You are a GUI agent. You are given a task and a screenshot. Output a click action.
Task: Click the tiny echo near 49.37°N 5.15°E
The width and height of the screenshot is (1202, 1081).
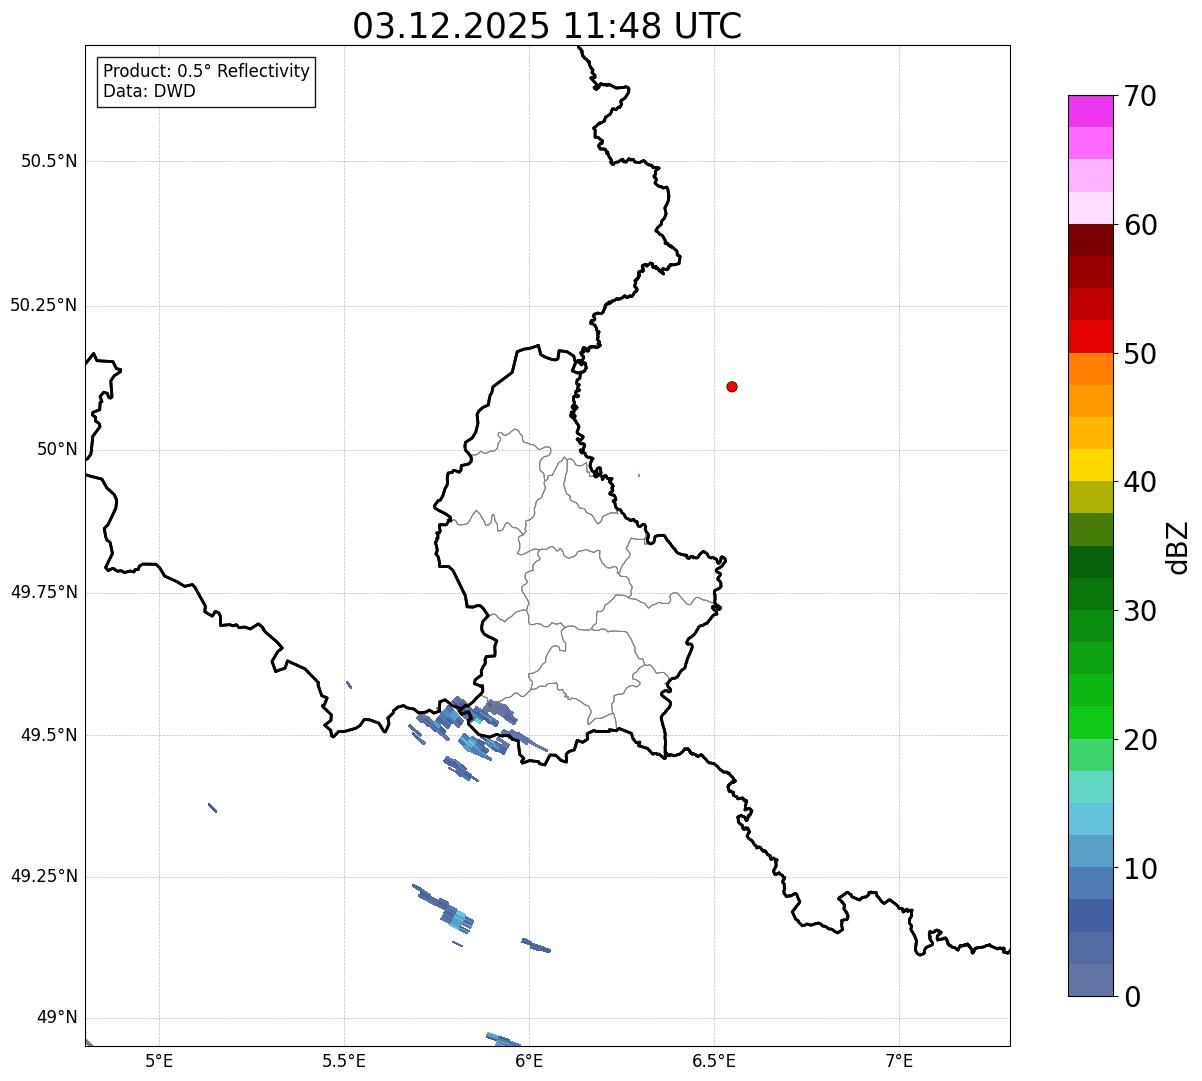coord(212,807)
